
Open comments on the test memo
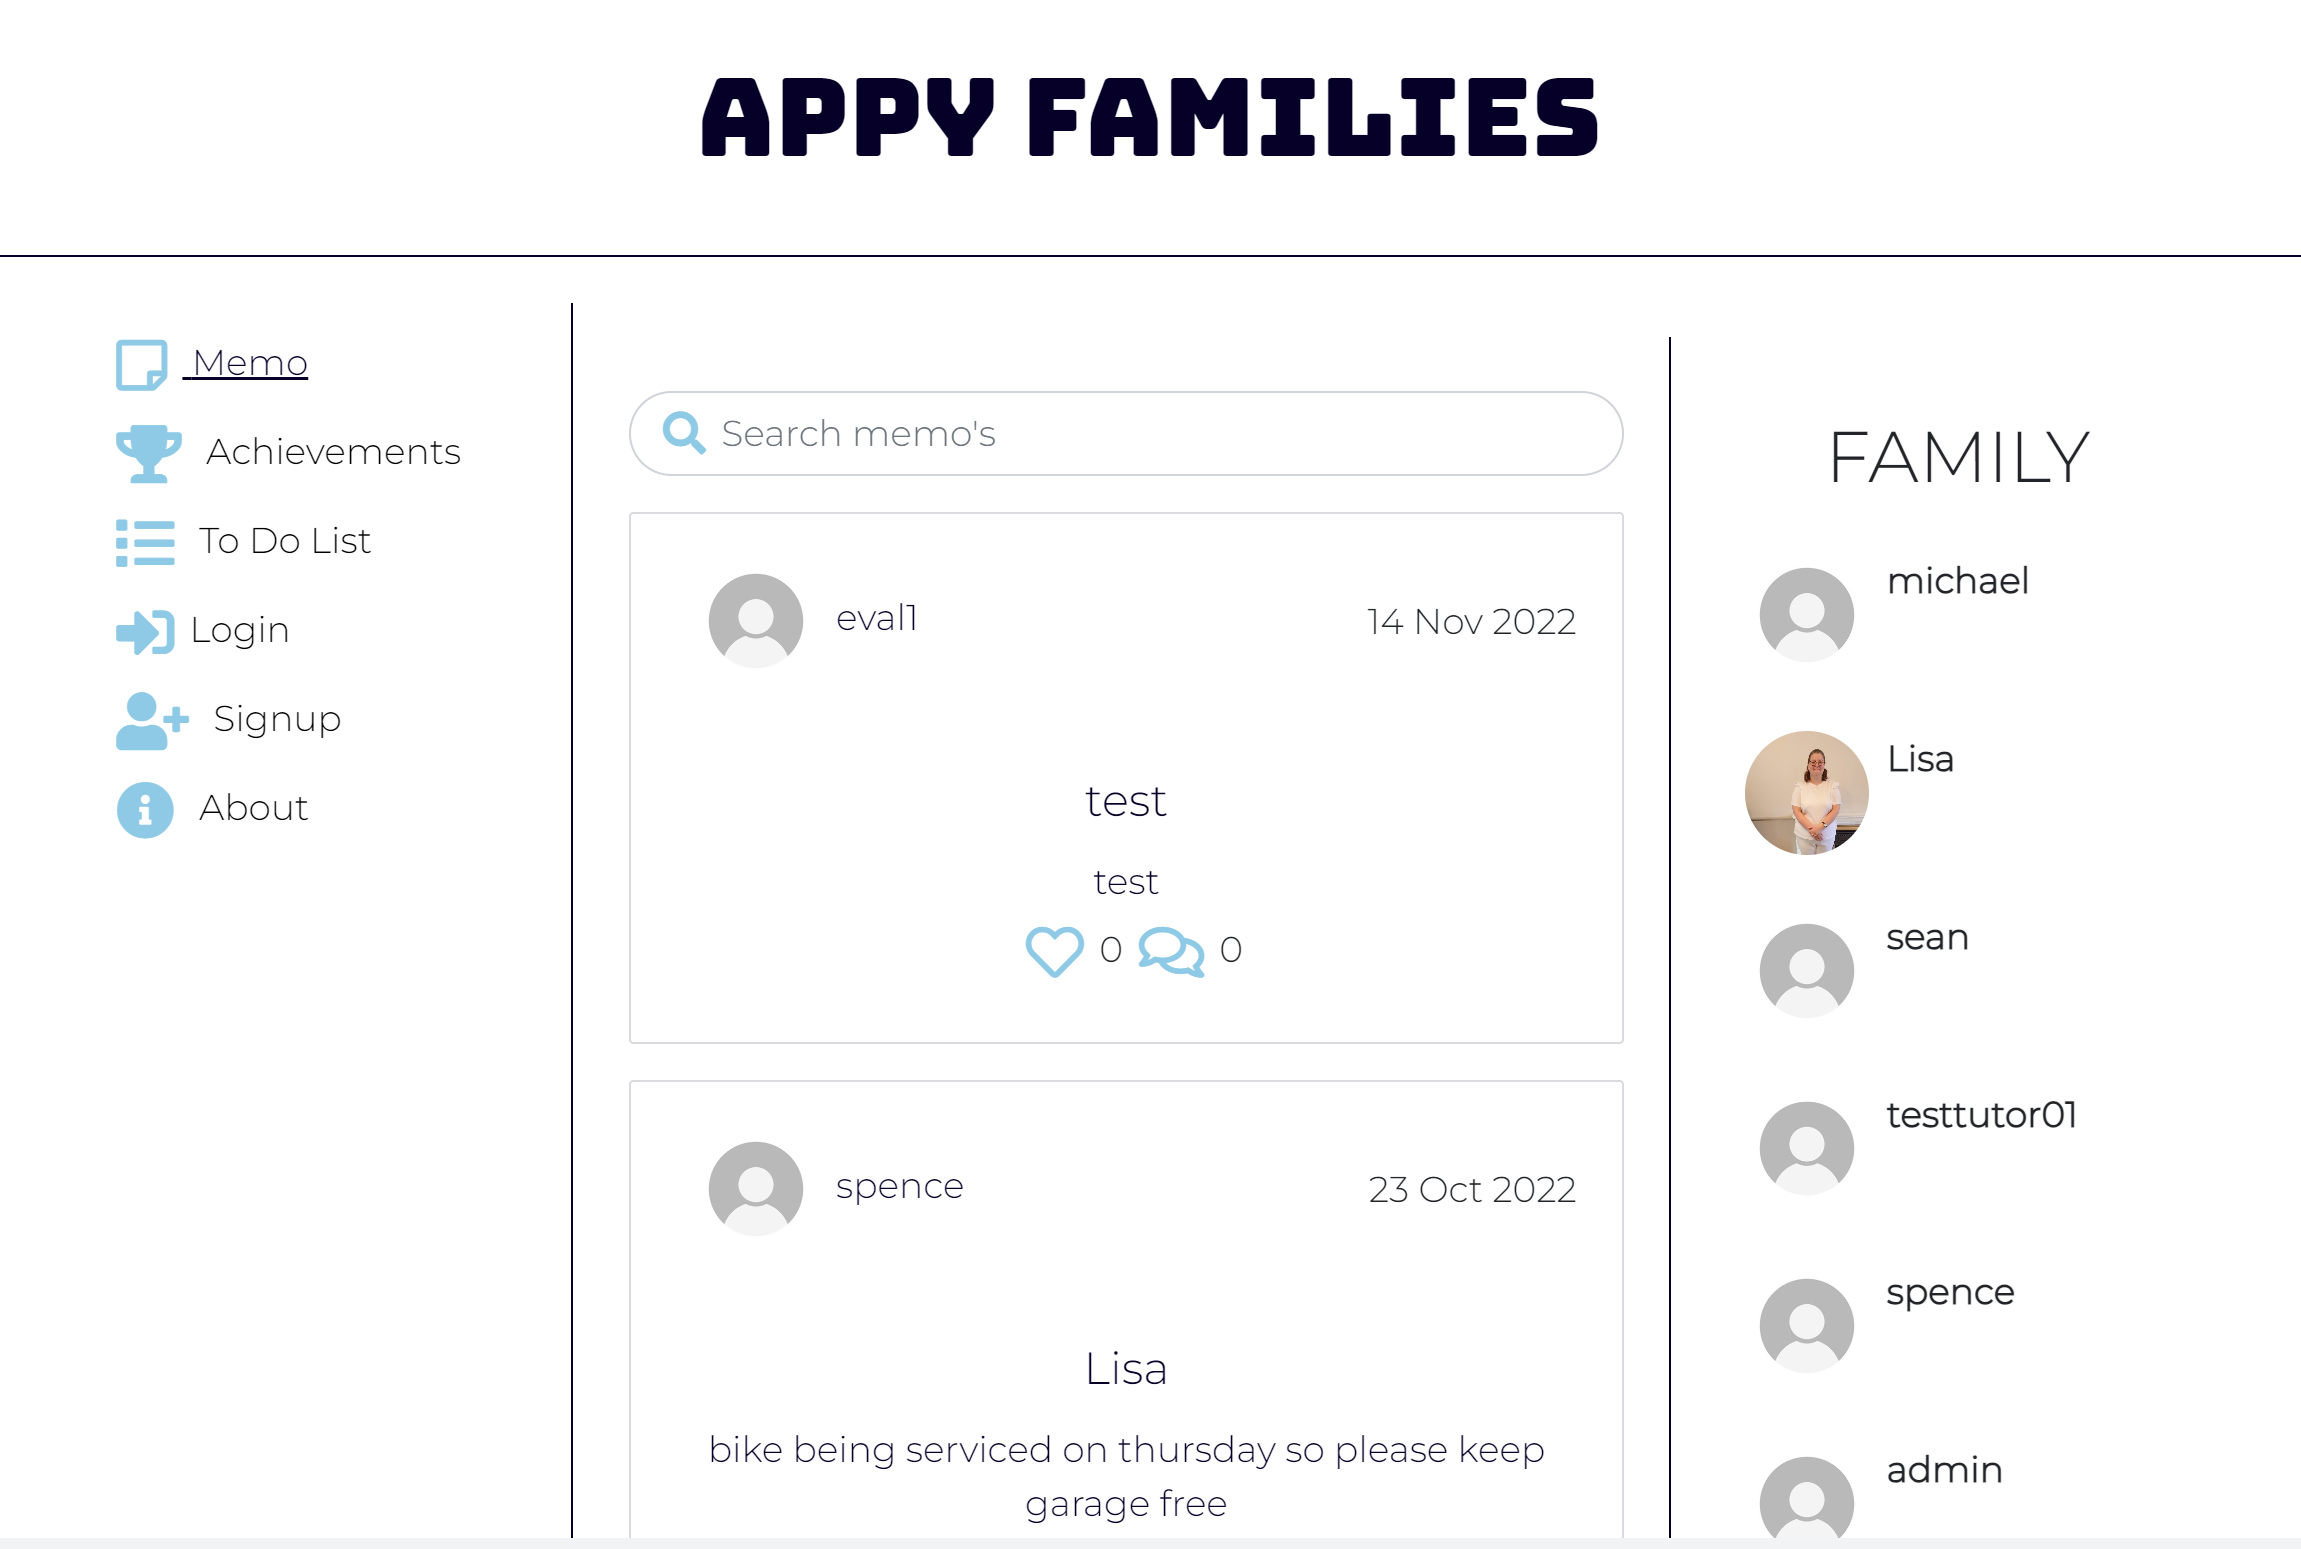(1171, 951)
